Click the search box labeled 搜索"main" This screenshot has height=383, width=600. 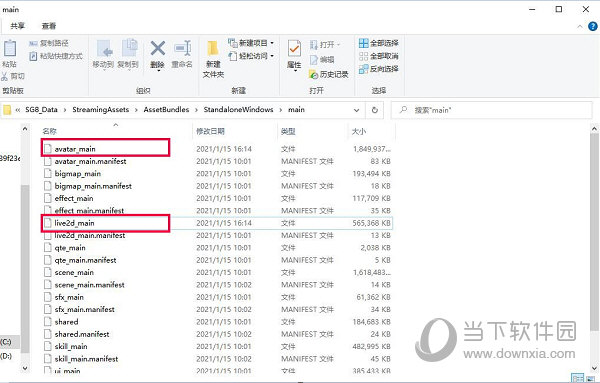[x=492, y=110]
